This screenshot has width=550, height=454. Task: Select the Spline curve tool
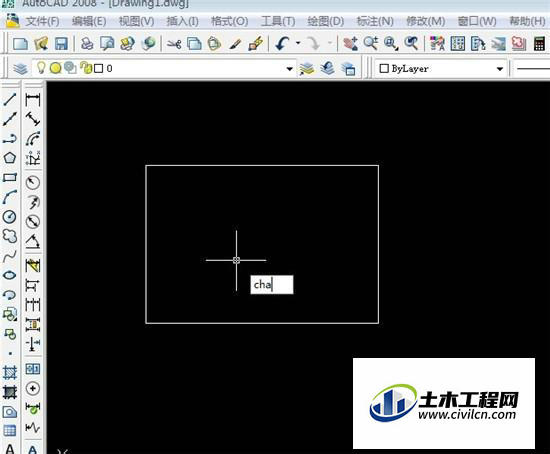[x=10, y=256]
